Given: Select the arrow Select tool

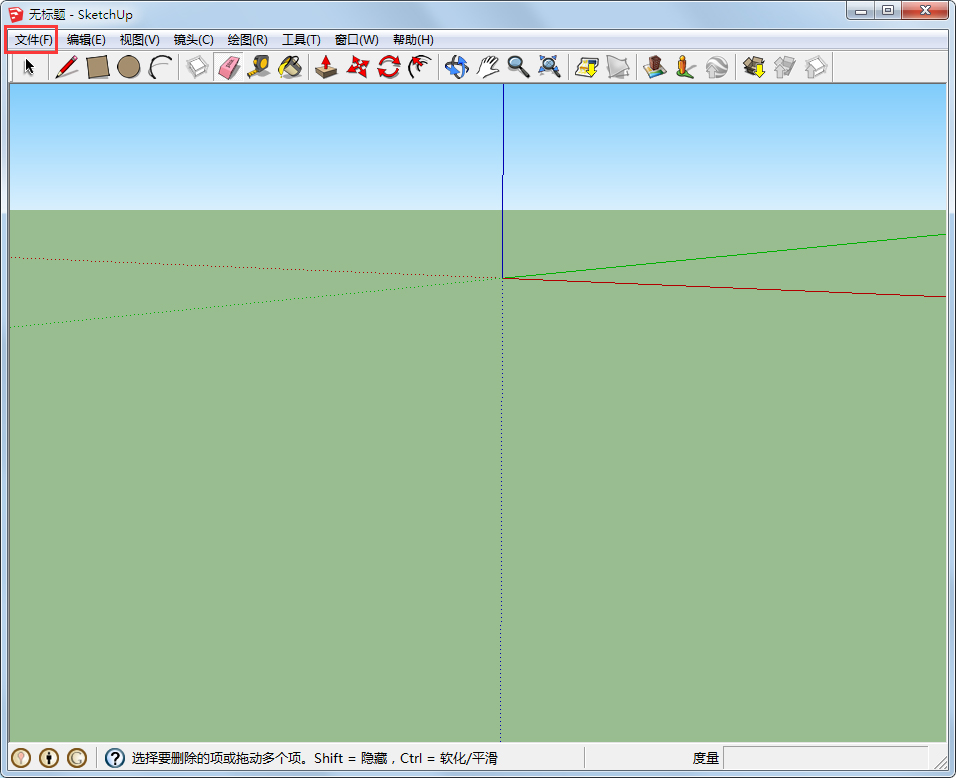Looking at the screenshot, I should pyautogui.click(x=30, y=67).
